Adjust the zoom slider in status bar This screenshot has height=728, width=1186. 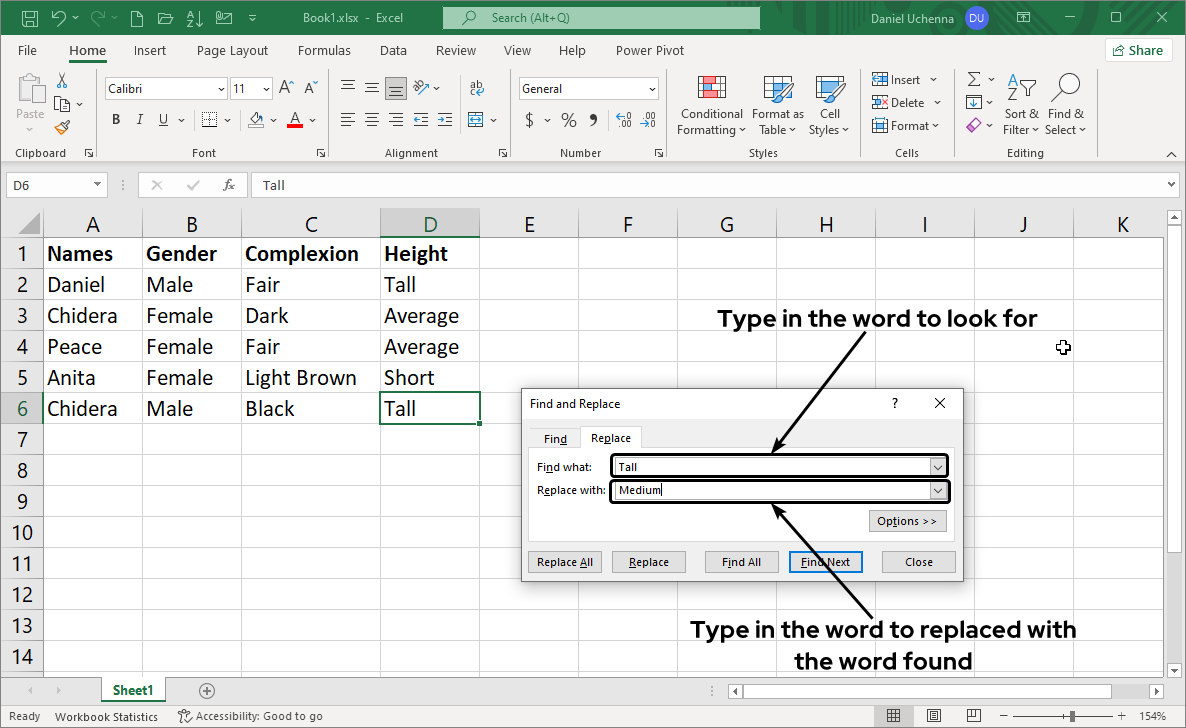(1072, 716)
